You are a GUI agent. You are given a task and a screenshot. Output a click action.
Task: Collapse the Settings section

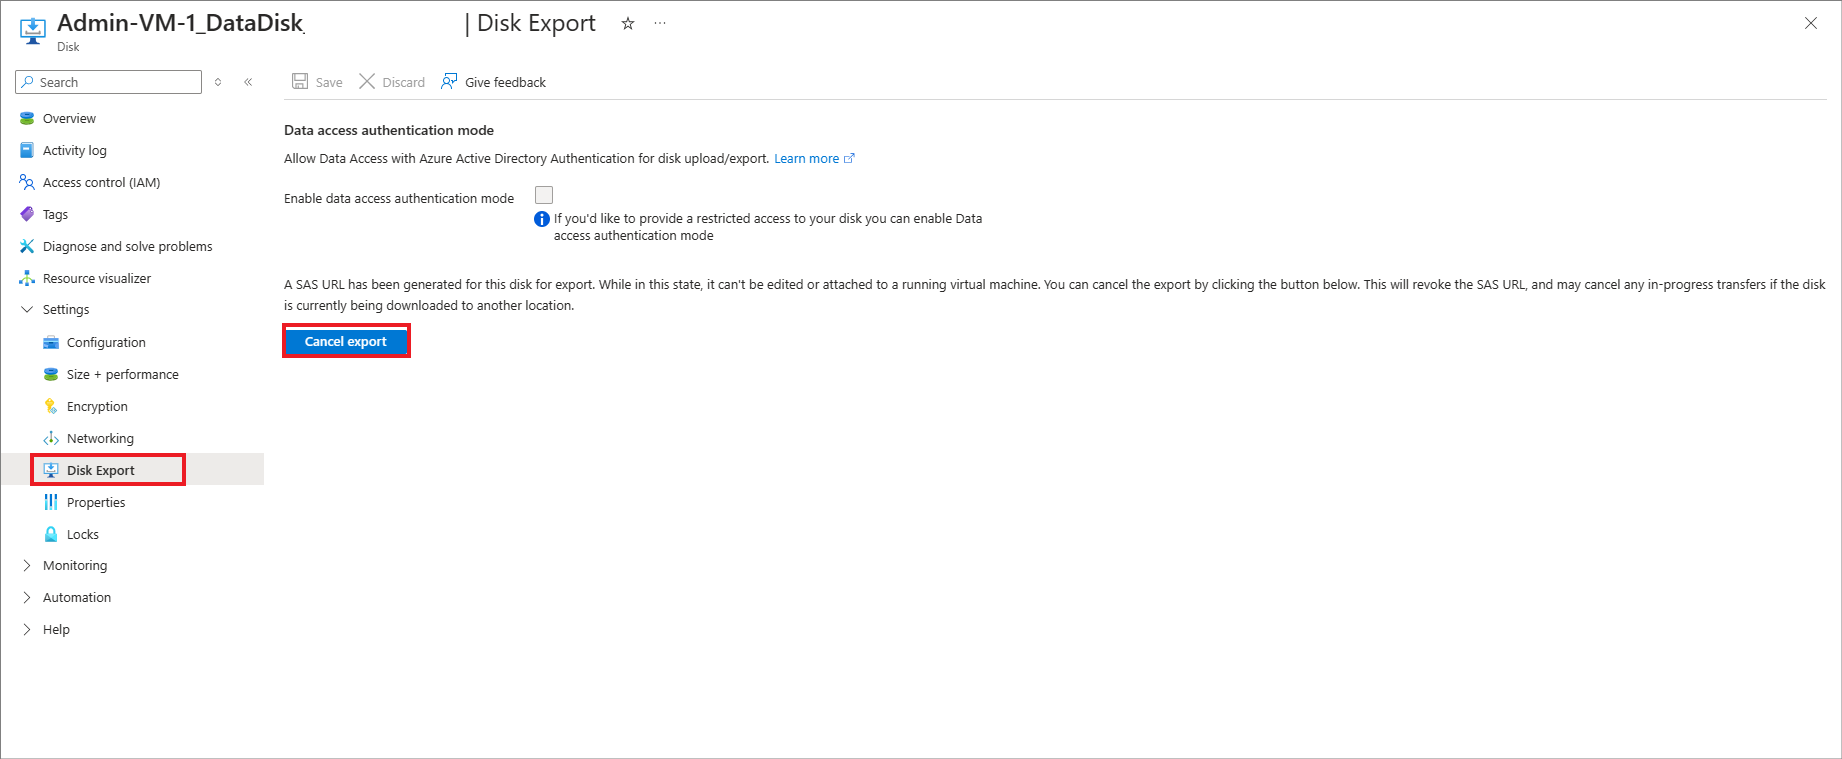(x=27, y=310)
